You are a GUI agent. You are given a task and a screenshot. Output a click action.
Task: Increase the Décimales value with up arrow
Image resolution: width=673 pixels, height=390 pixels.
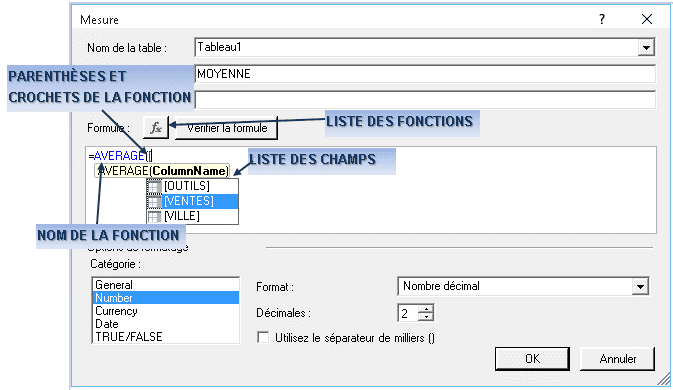[x=426, y=308]
